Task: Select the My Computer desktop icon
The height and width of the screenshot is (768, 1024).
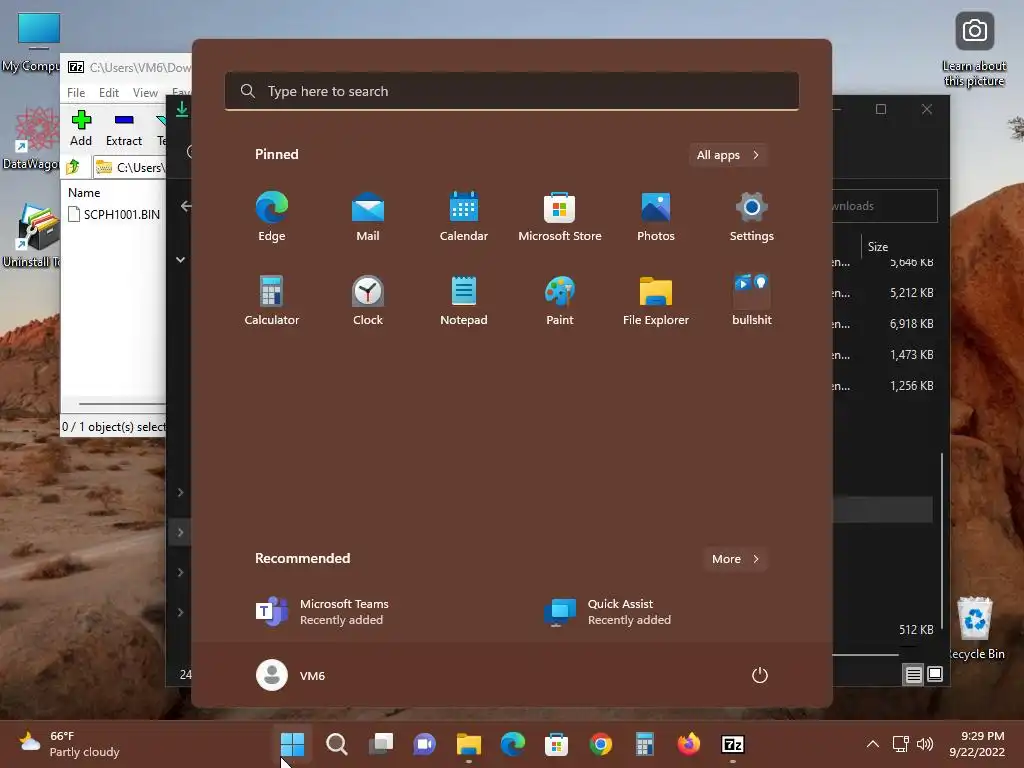Action: pos(31,42)
